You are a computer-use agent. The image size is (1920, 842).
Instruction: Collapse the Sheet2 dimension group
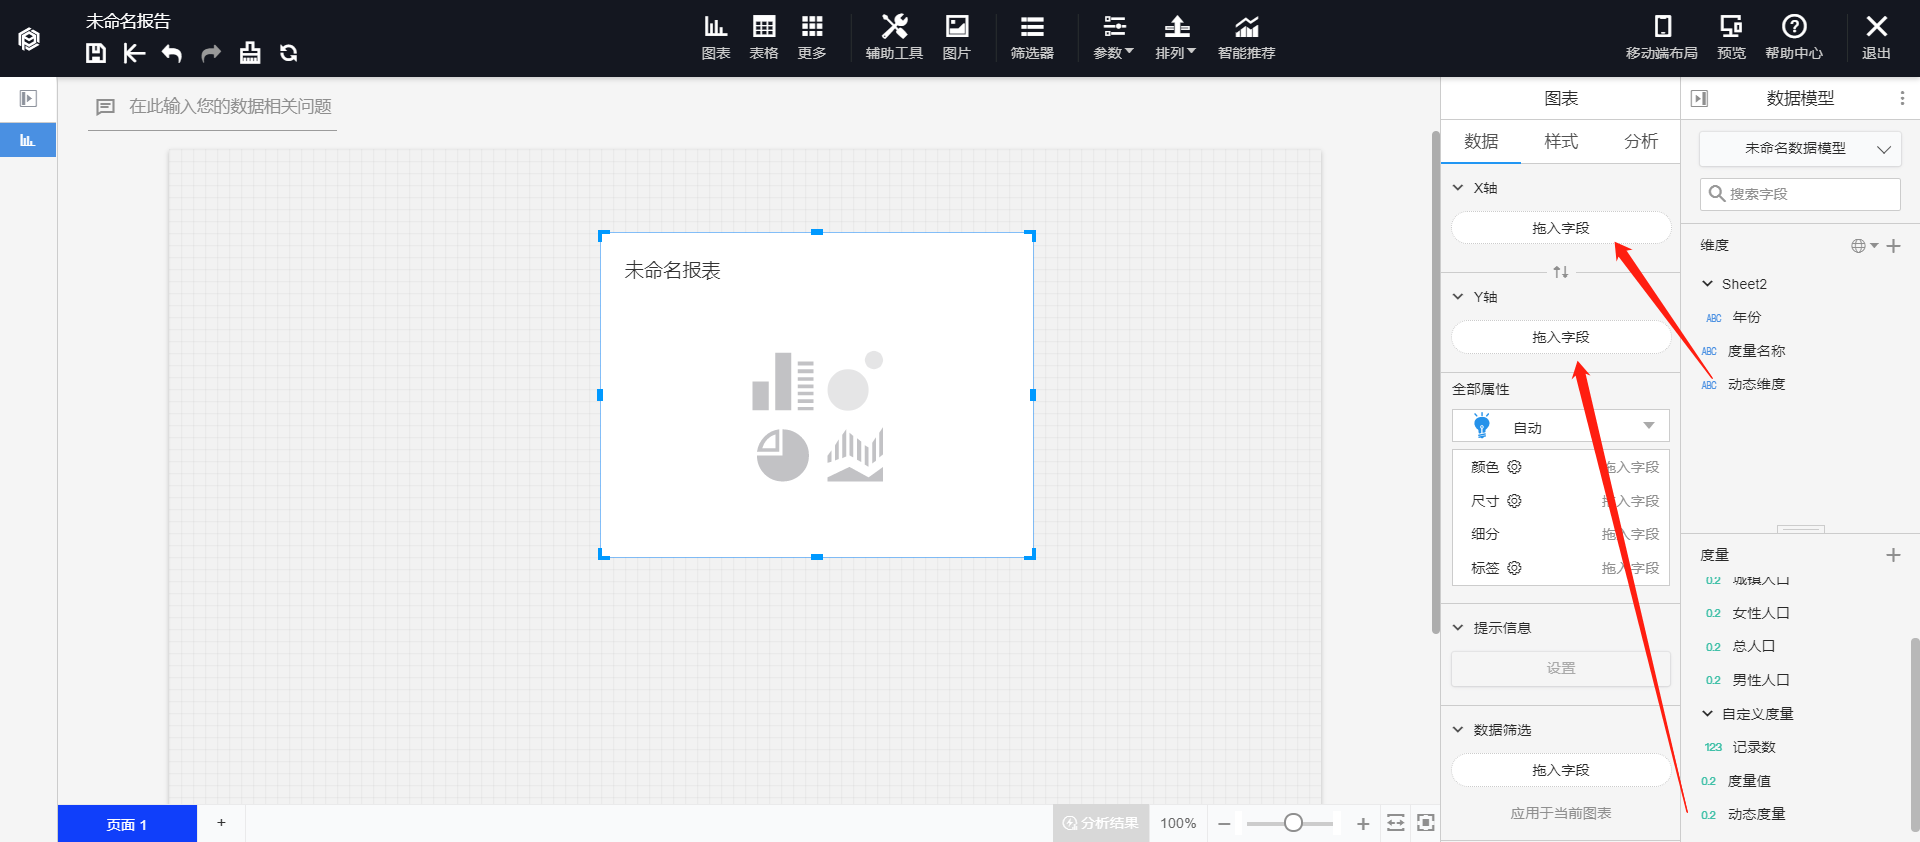pyautogui.click(x=1708, y=284)
